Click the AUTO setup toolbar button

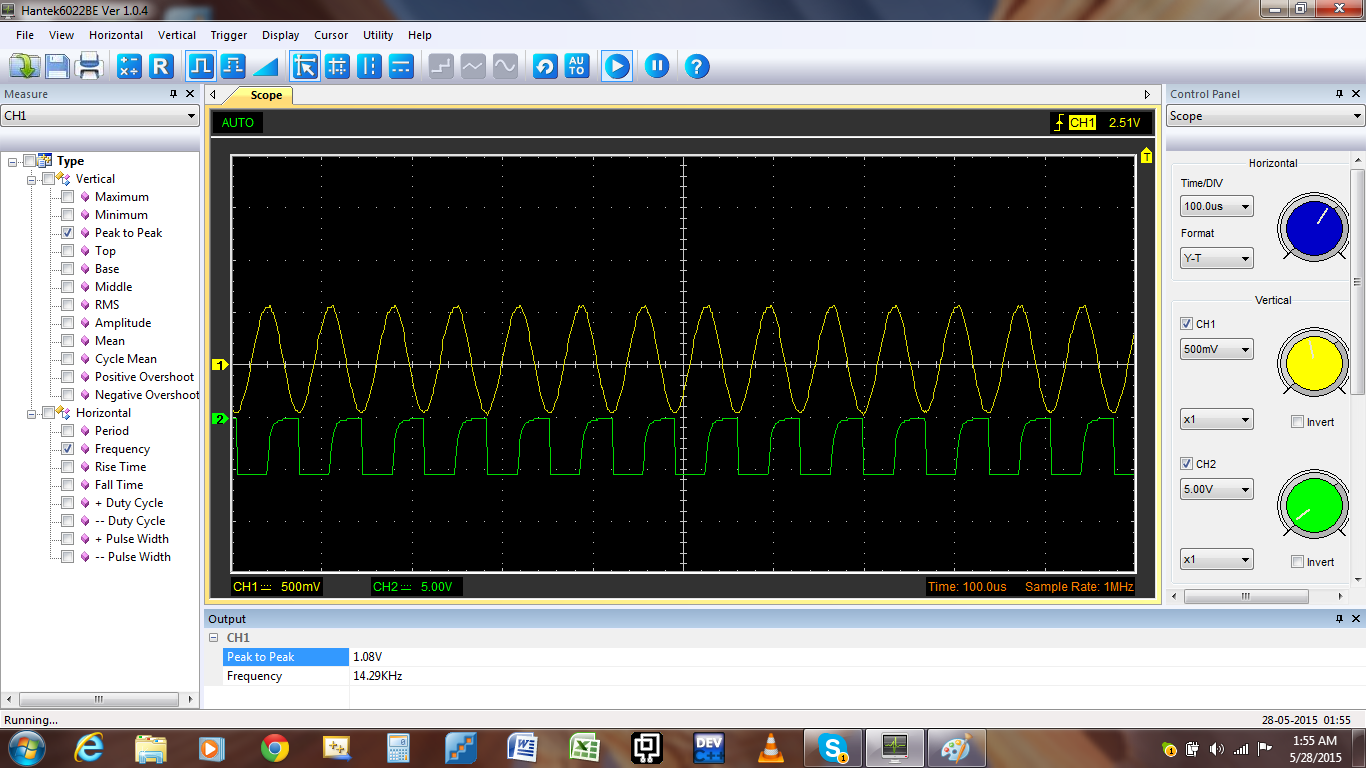577,67
